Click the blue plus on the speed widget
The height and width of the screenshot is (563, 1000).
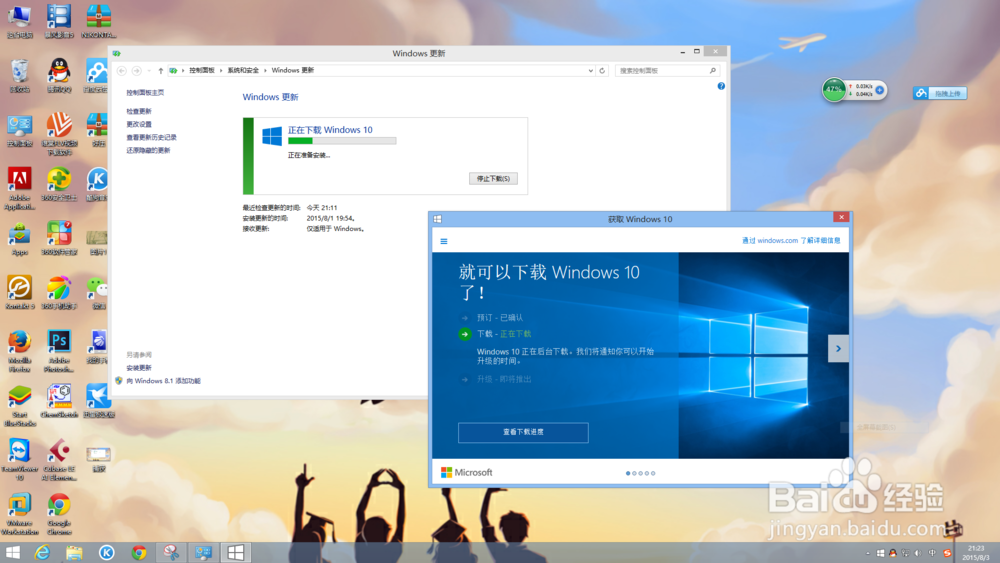[879, 90]
